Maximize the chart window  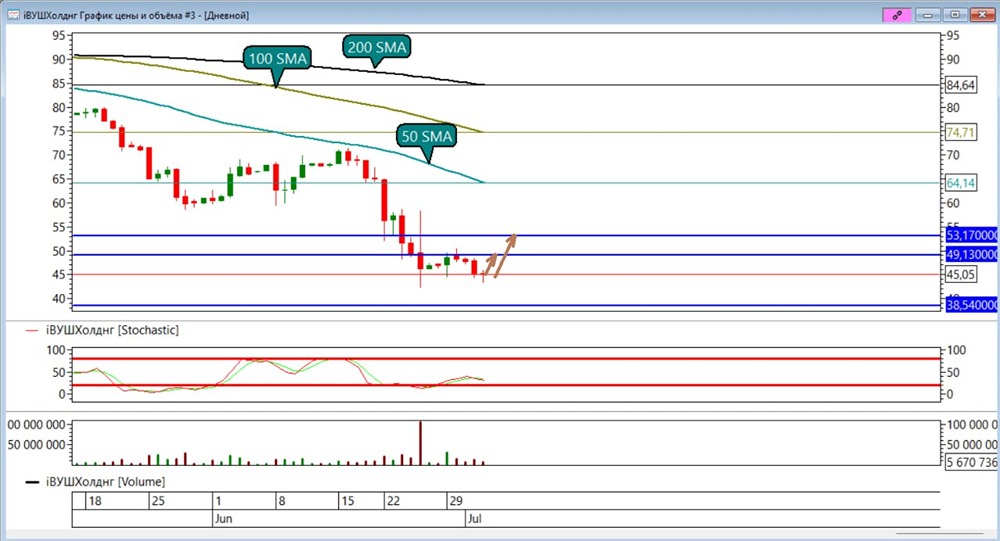(x=955, y=15)
